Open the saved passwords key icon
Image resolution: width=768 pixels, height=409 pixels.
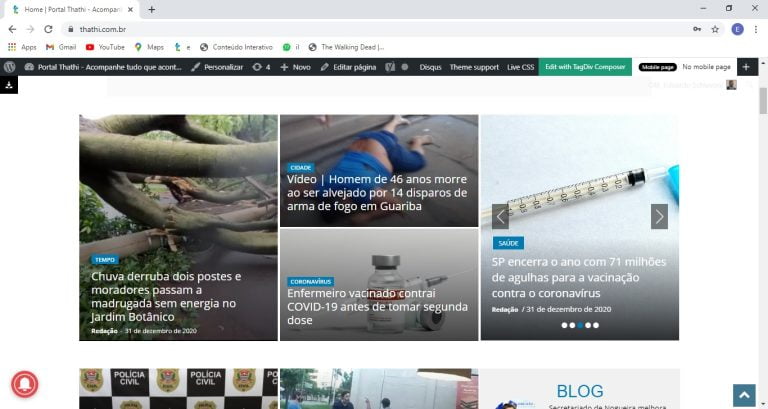click(x=697, y=29)
